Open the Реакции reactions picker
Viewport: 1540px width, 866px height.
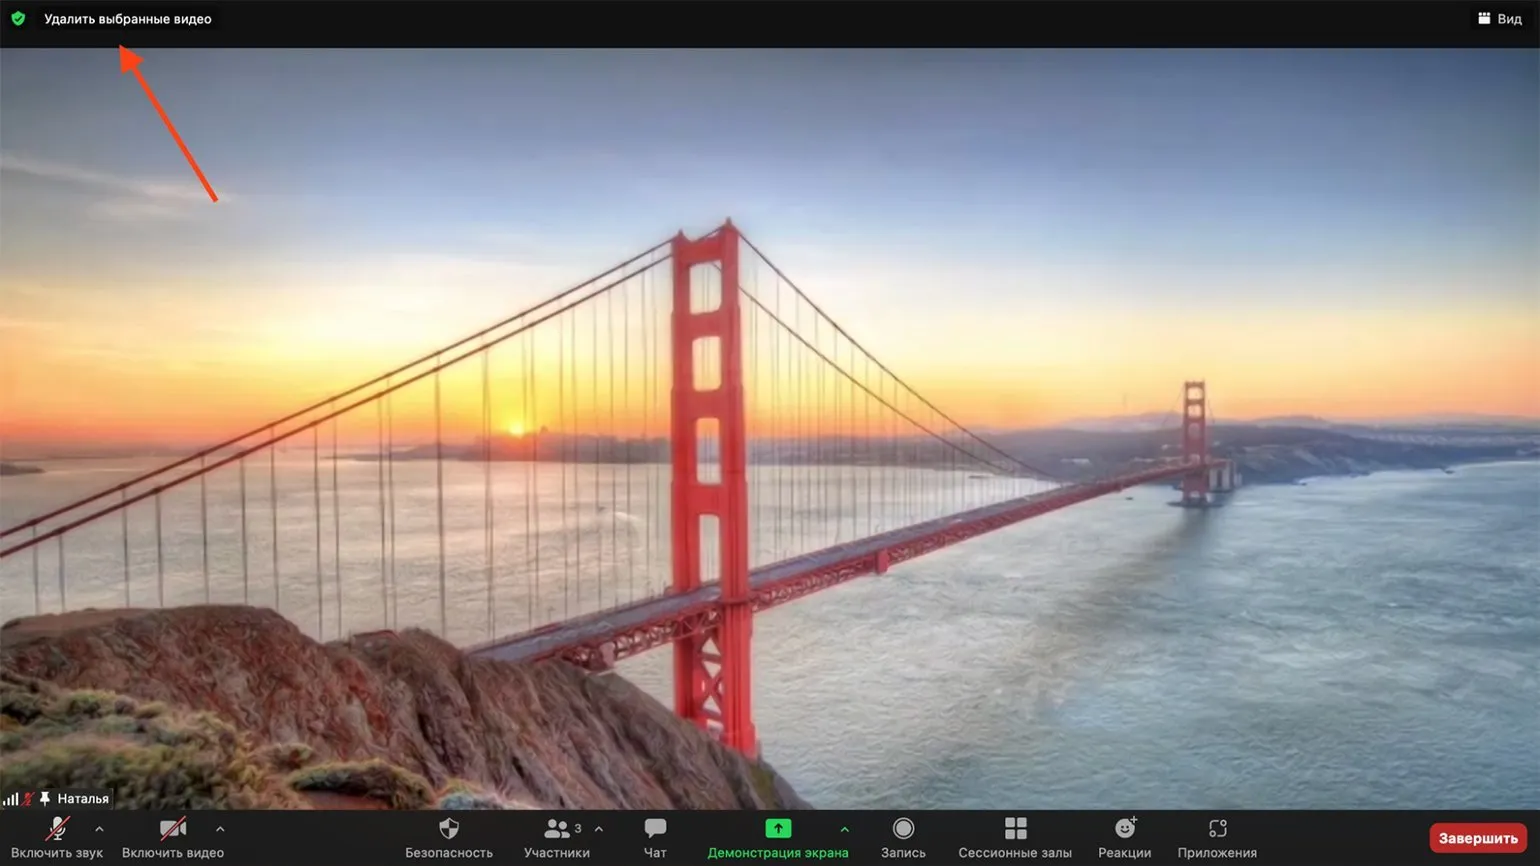point(1124,838)
